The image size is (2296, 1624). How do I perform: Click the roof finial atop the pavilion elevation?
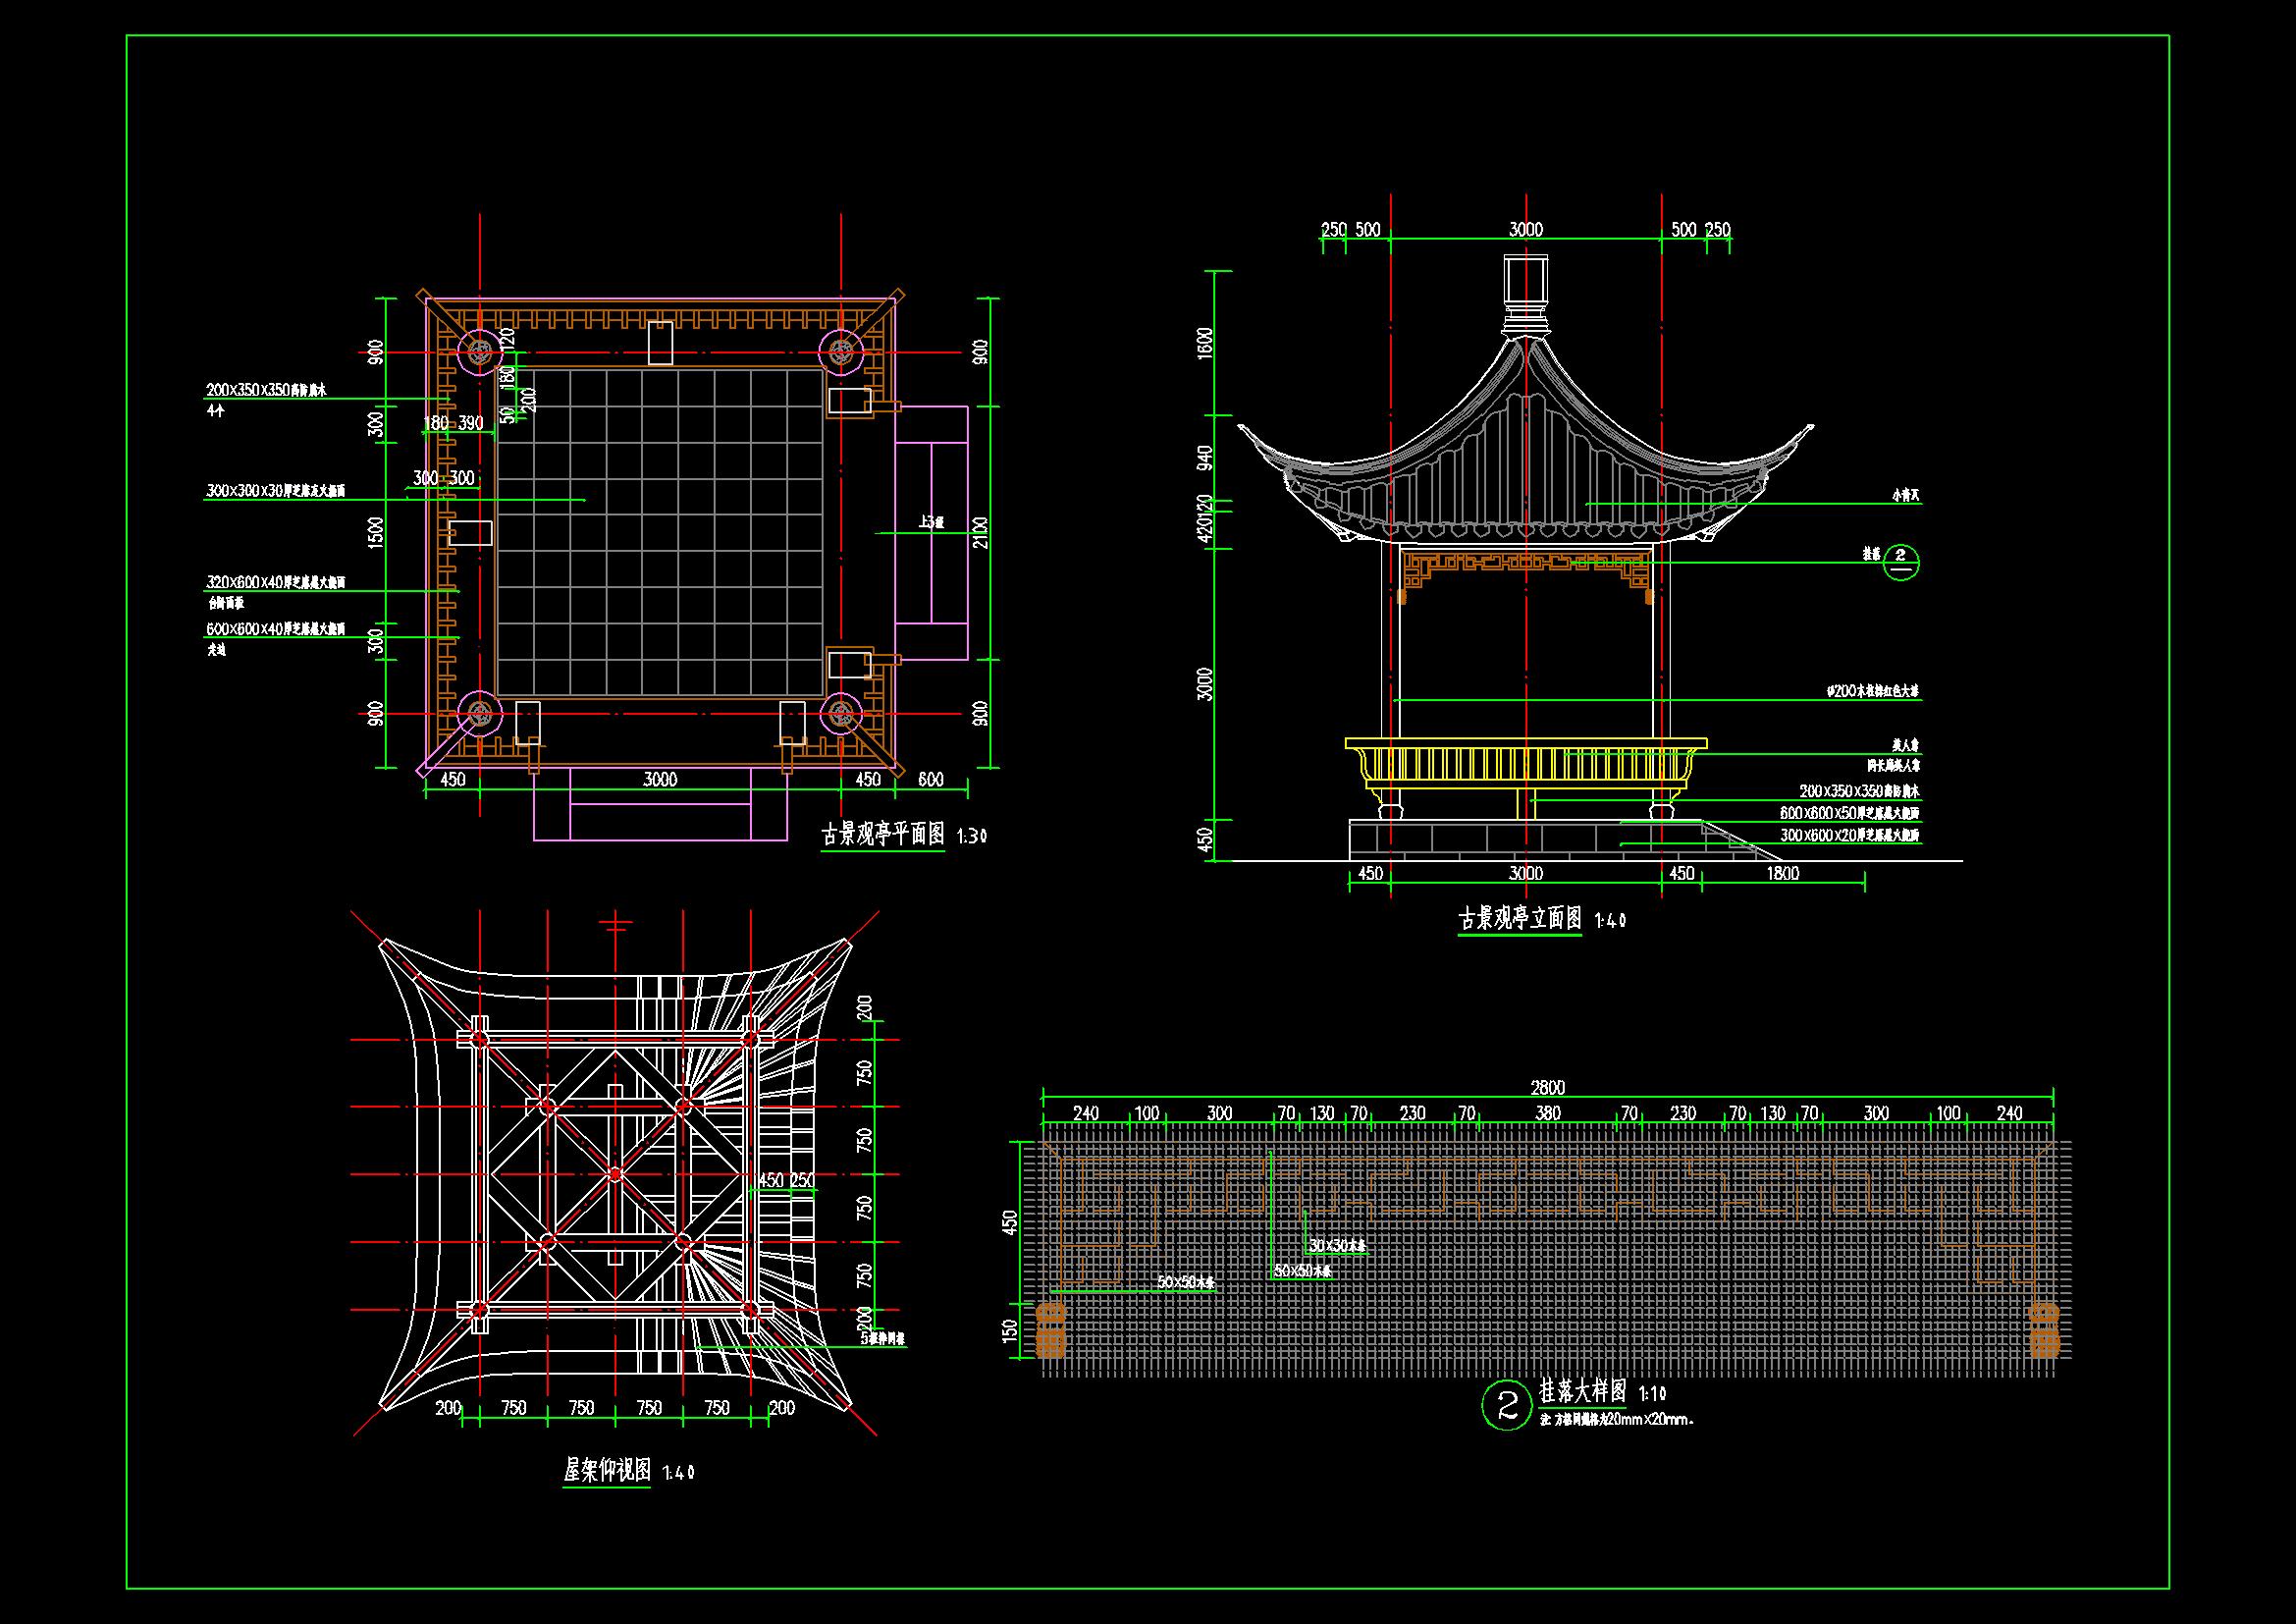point(1526,296)
